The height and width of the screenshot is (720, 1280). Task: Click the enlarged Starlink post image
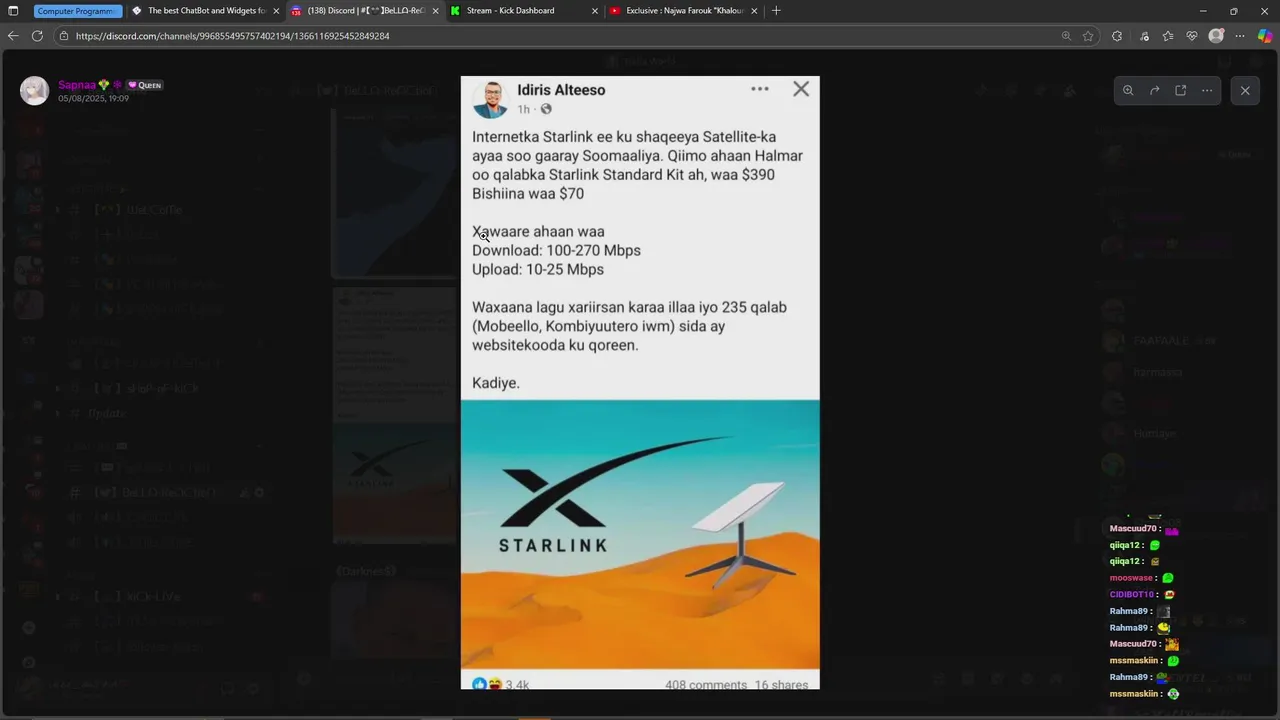[640, 382]
